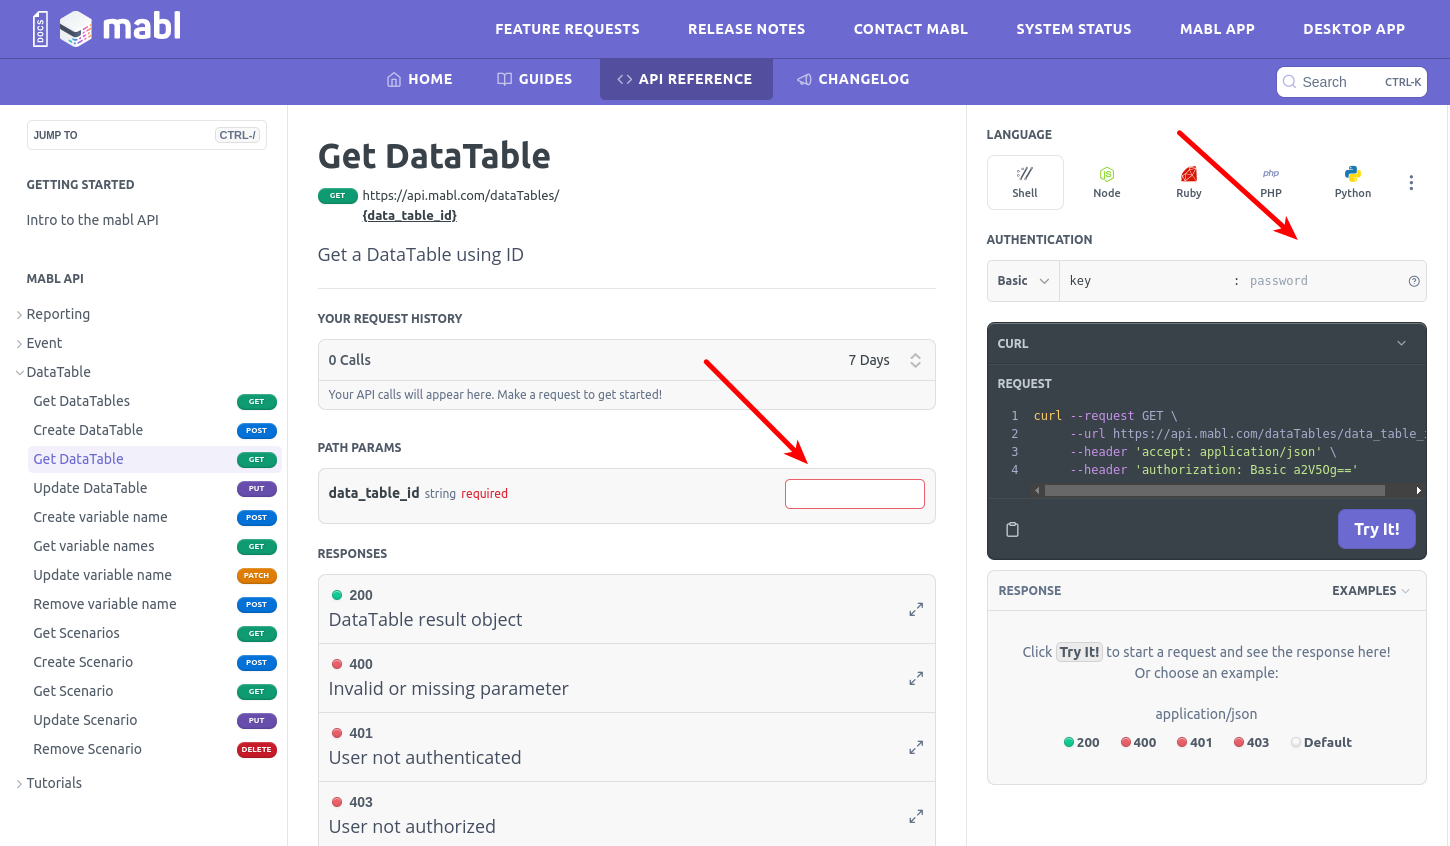Open Create DataTable endpoint
1450x846 pixels.
(x=155, y=430)
